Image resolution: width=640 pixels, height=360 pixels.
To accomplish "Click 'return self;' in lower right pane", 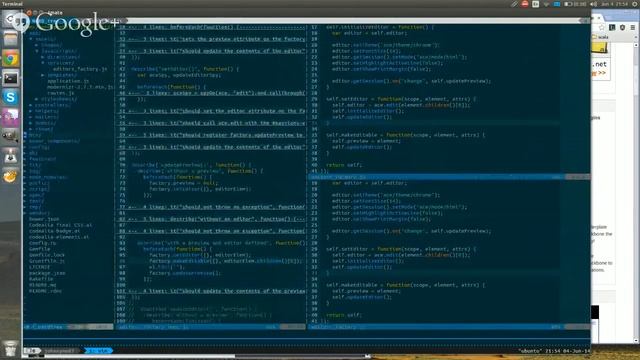I will click(344, 315).
